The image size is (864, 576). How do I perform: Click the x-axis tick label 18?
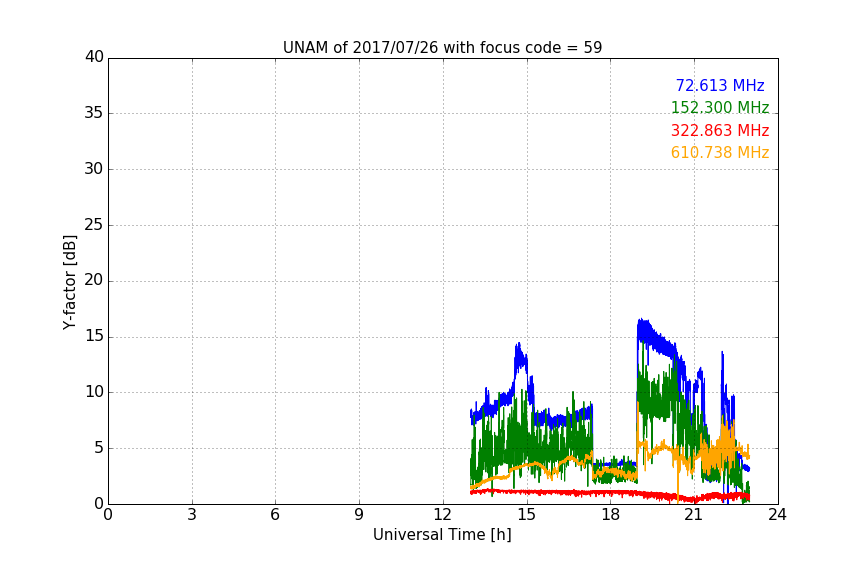click(610, 515)
